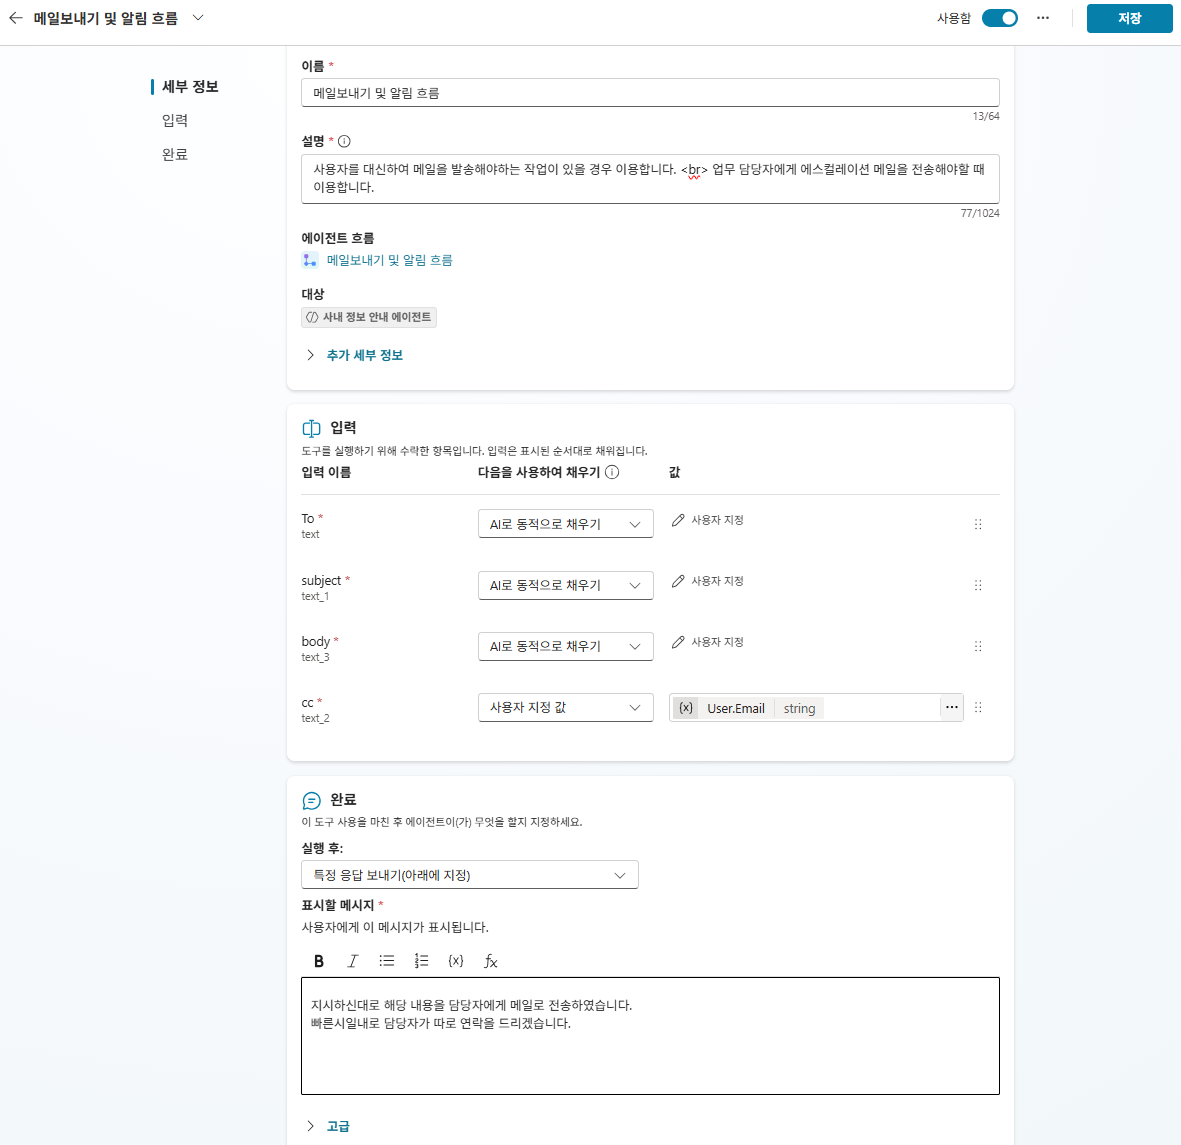
Task: Click the info icon beside 다음을 사용하여 채우기
Action: [x=612, y=472]
